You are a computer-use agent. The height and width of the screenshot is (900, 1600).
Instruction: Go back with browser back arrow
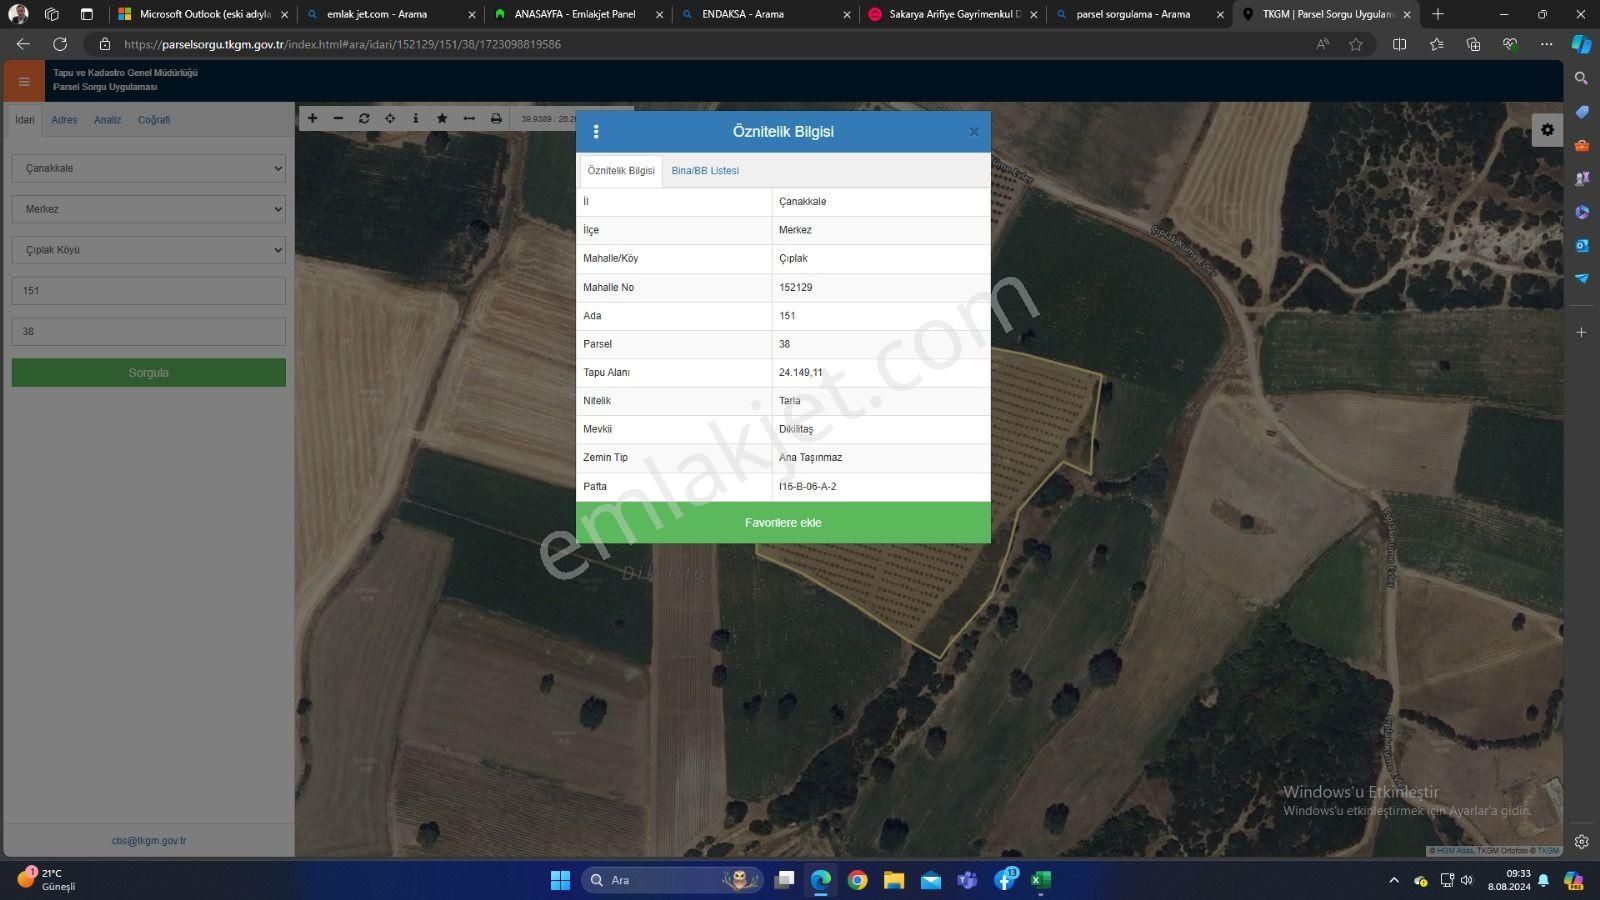(x=23, y=44)
